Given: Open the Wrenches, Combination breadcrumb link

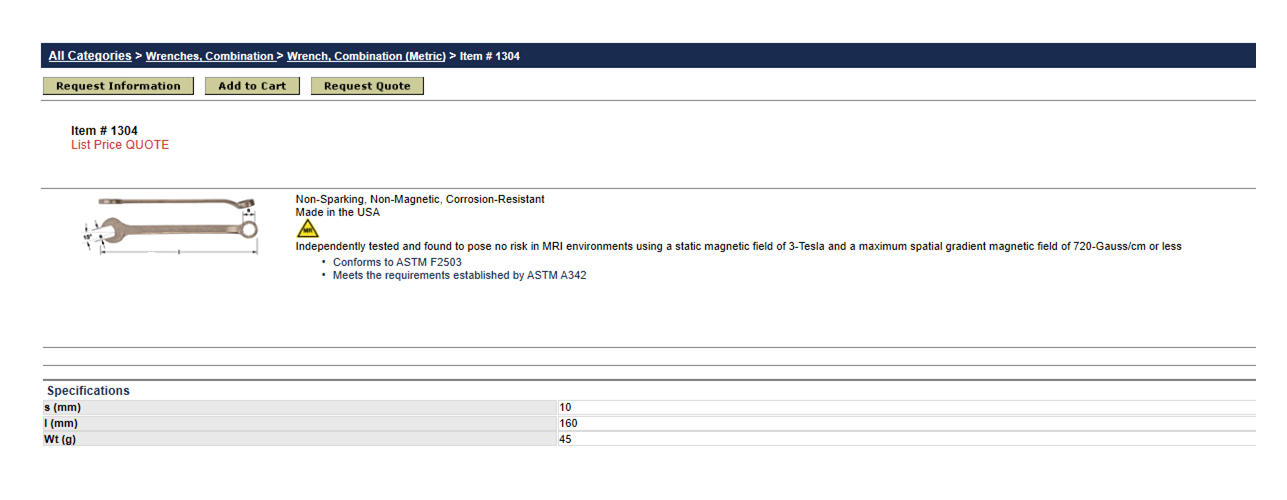Looking at the screenshot, I should (x=210, y=56).
